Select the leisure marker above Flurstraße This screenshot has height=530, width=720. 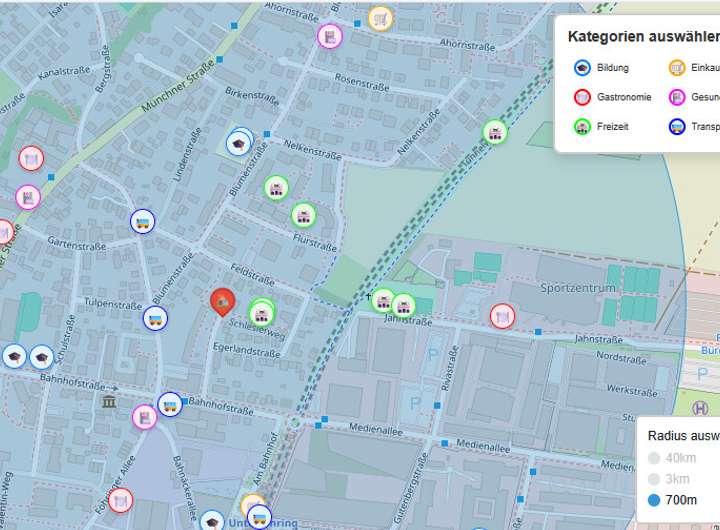(304, 215)
